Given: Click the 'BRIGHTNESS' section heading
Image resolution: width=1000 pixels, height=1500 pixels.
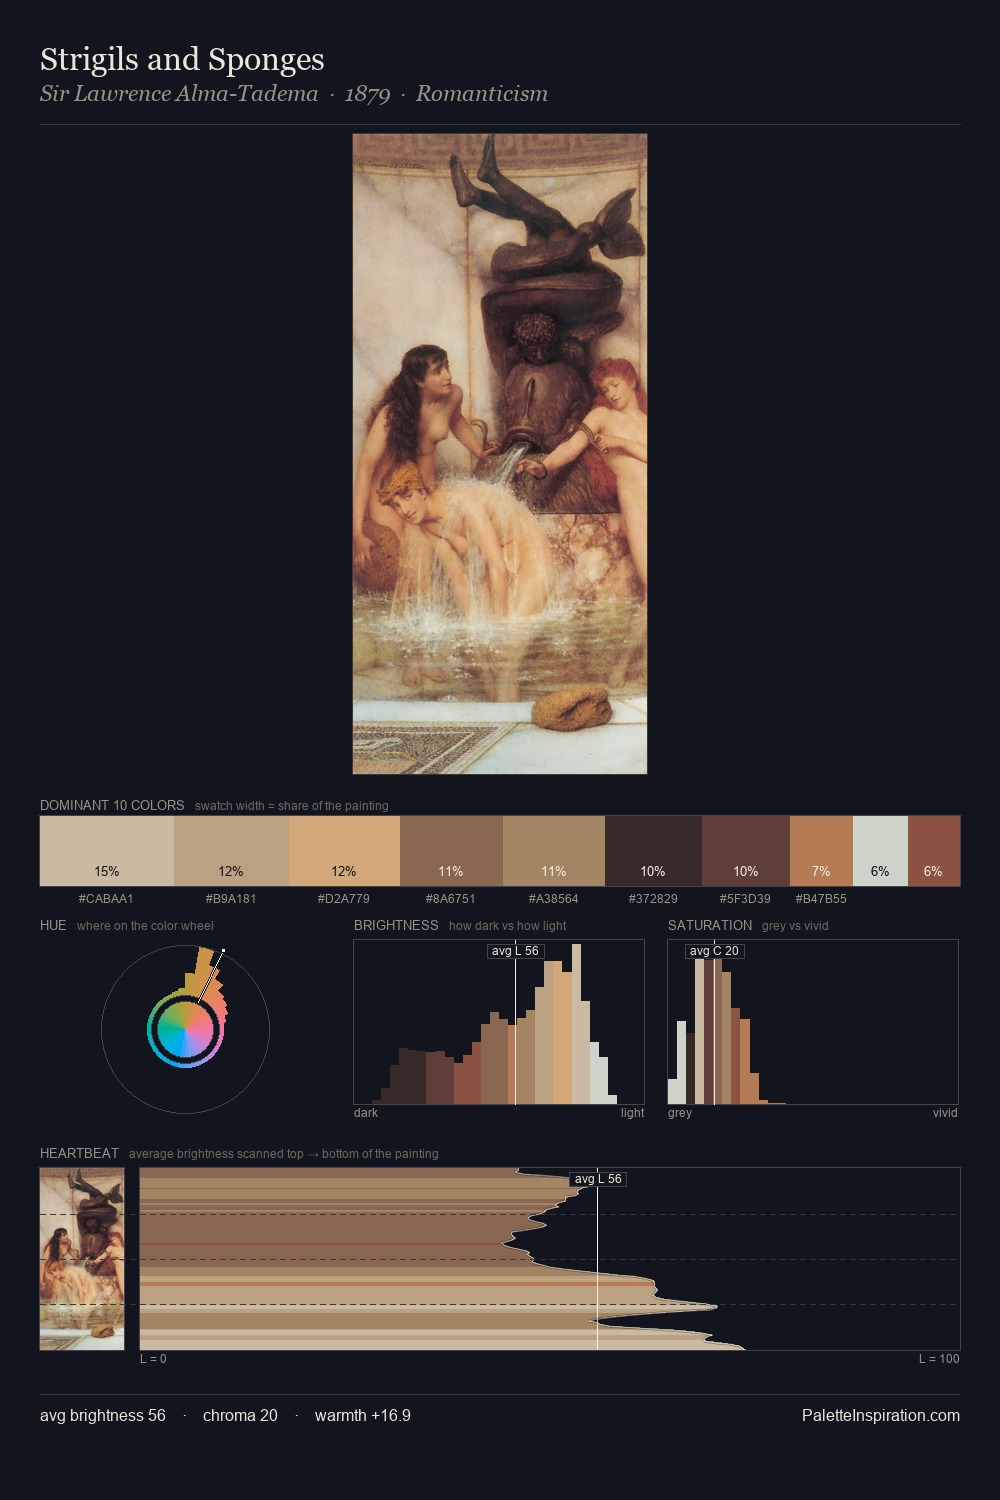Looking at the screenshot, I should (396, 925).
